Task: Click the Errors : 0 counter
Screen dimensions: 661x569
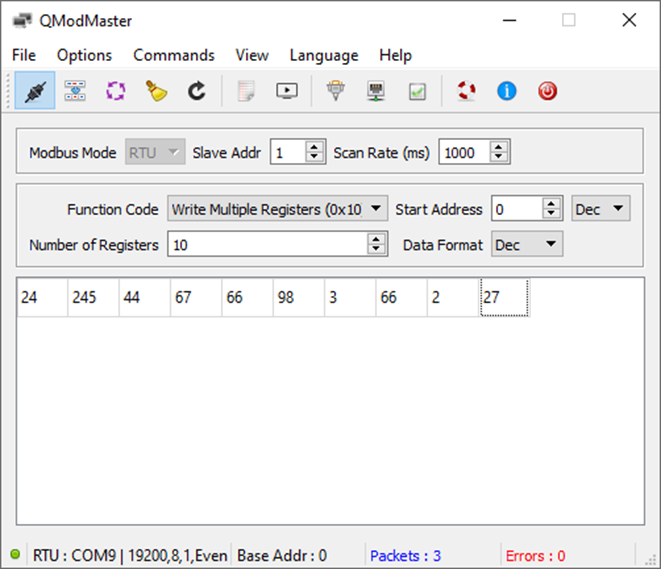Action: pyautogui.click(x=535, y=556)
